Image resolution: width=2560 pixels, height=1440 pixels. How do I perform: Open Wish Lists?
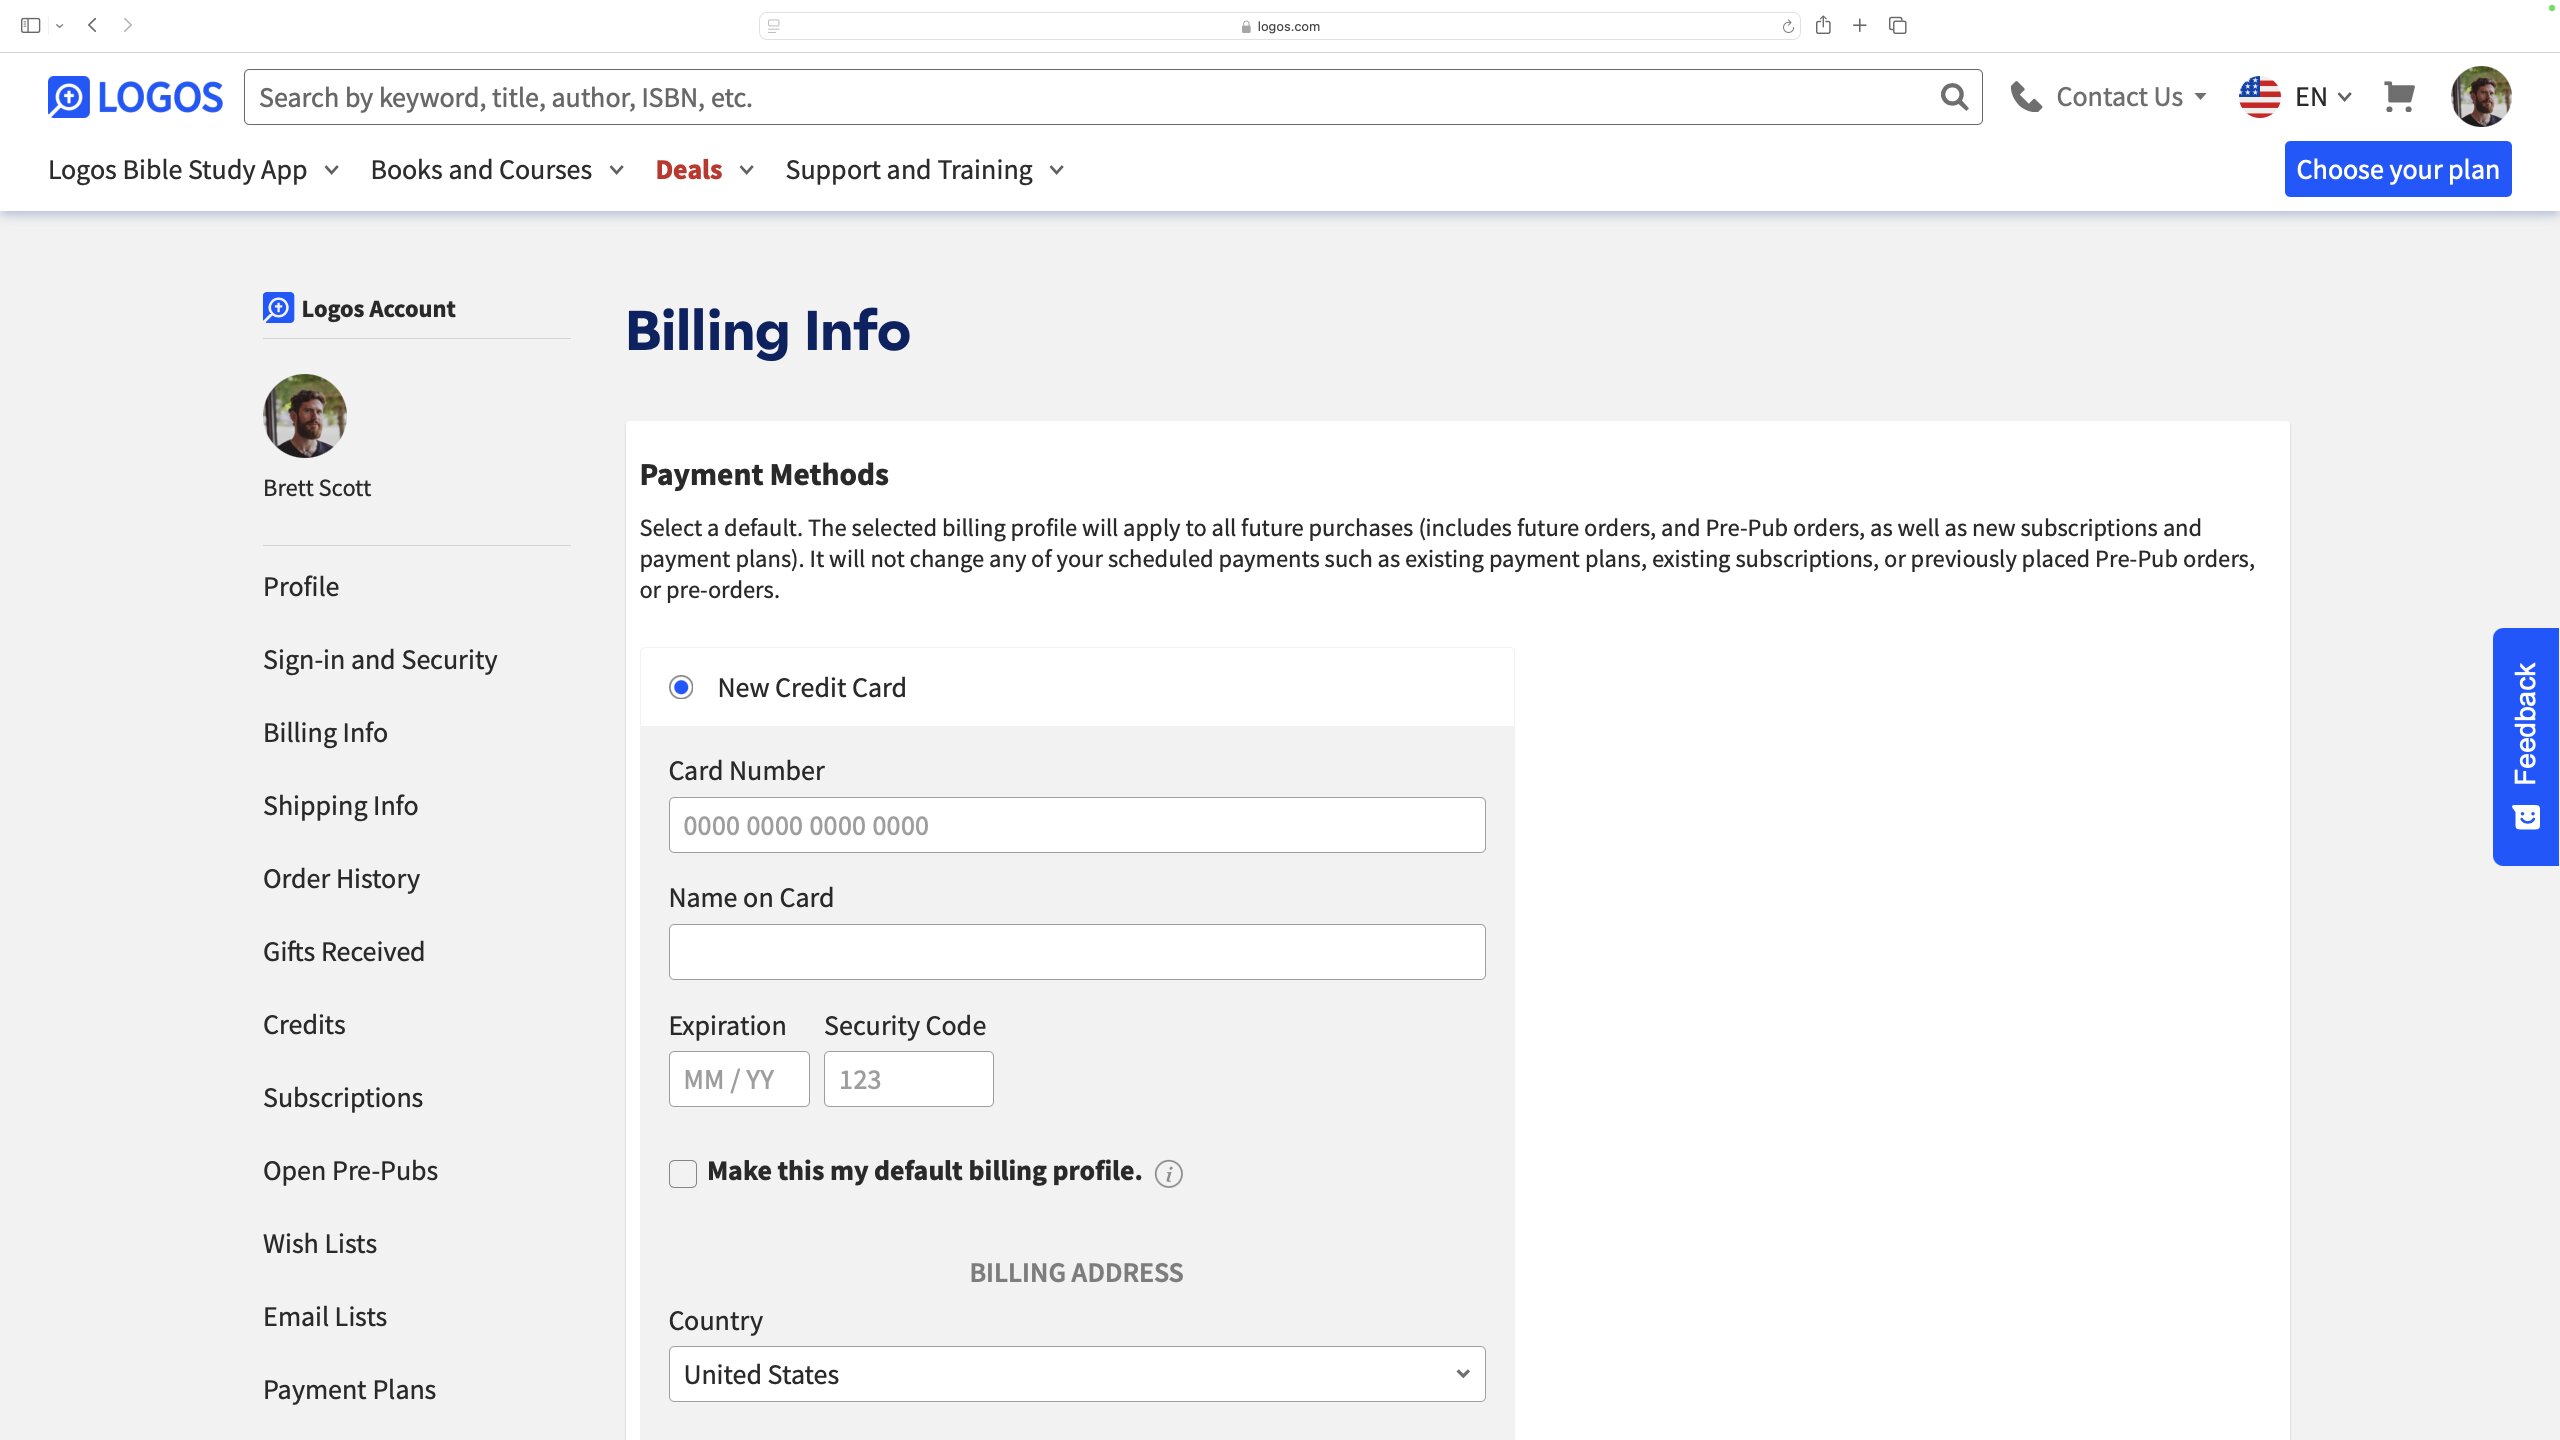click(x=320, y=1244)
